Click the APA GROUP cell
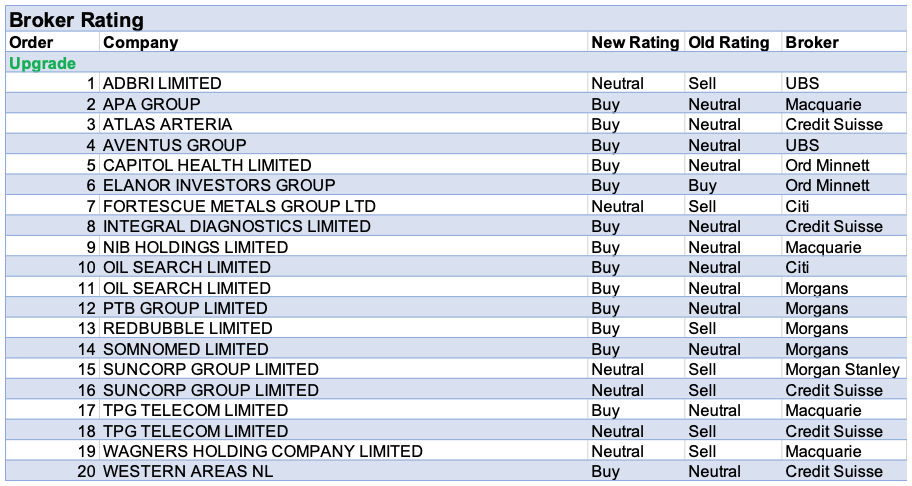 click(152, 104)
